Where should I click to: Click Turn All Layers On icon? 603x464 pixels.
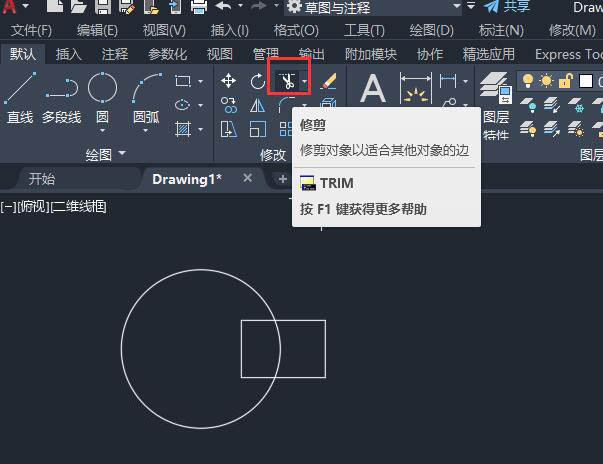528,129
